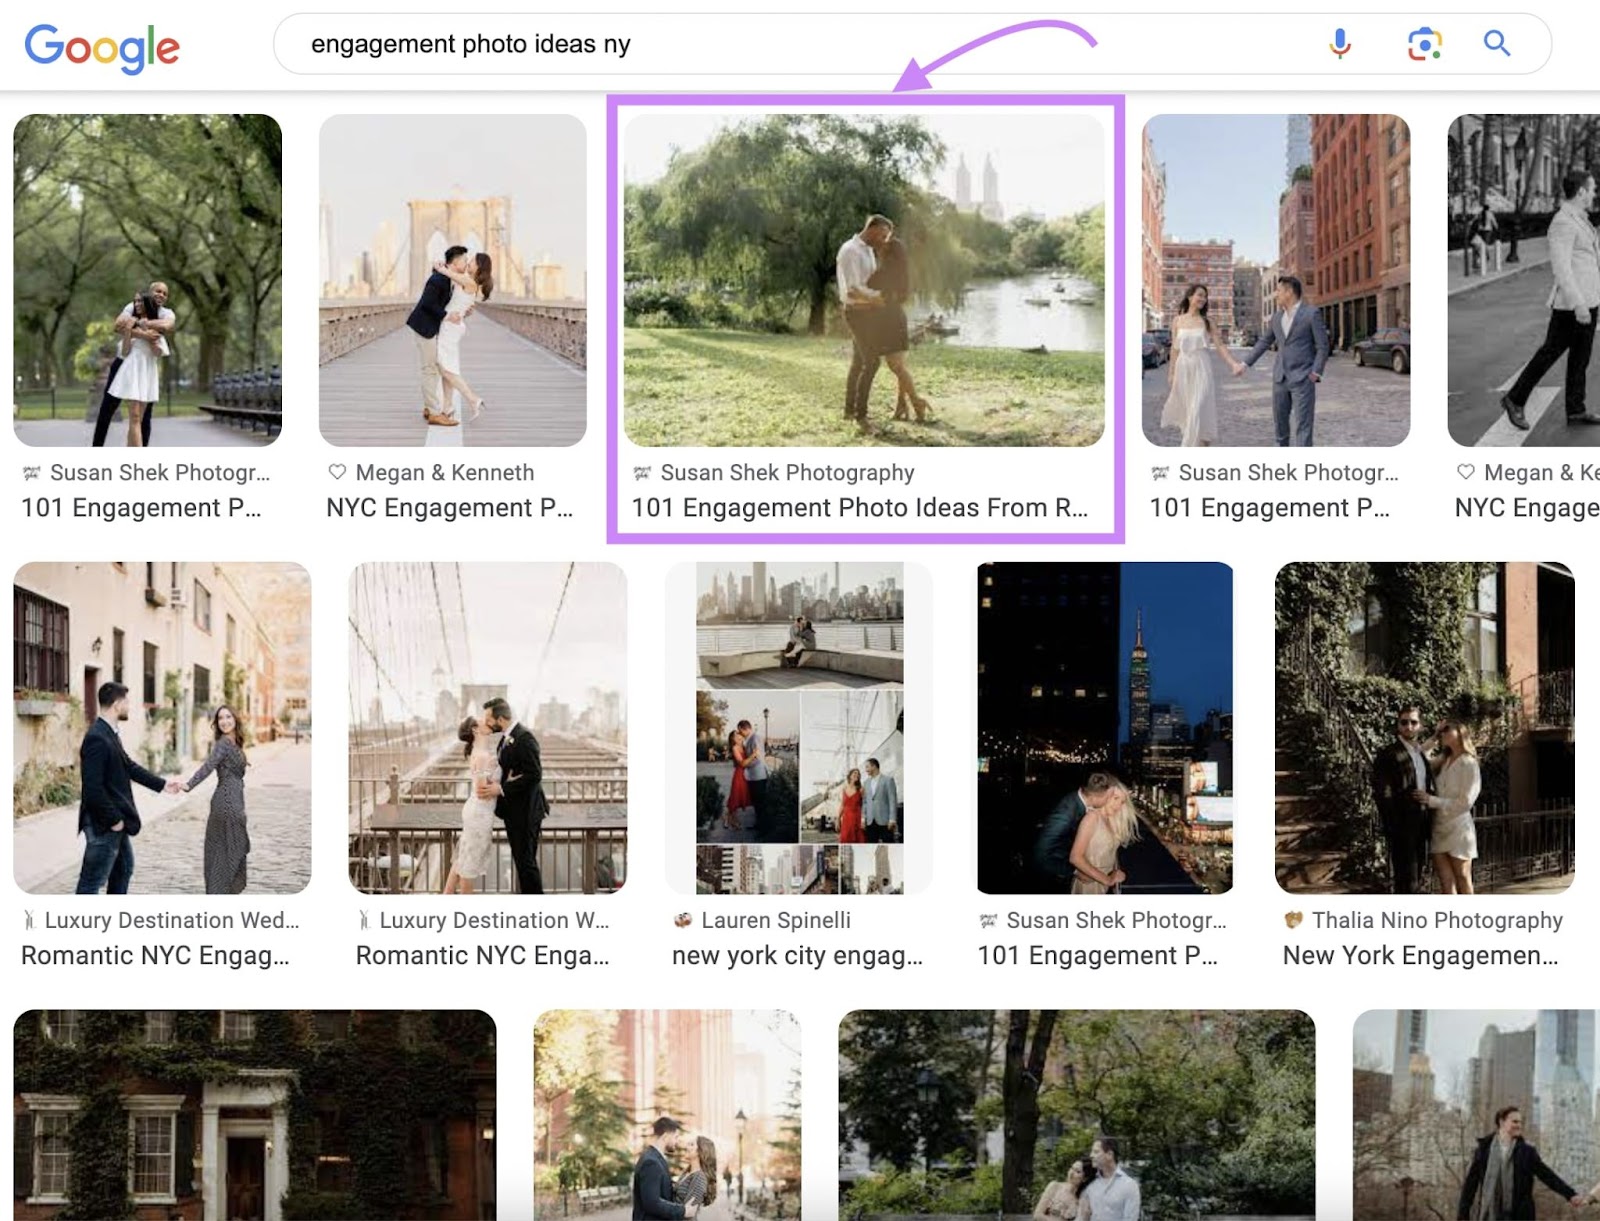The height and width of the screenshot is (1221, 1600).
Task: Click first 'Romantic NYC Engag...' title
Action: [x=155, y=956]
